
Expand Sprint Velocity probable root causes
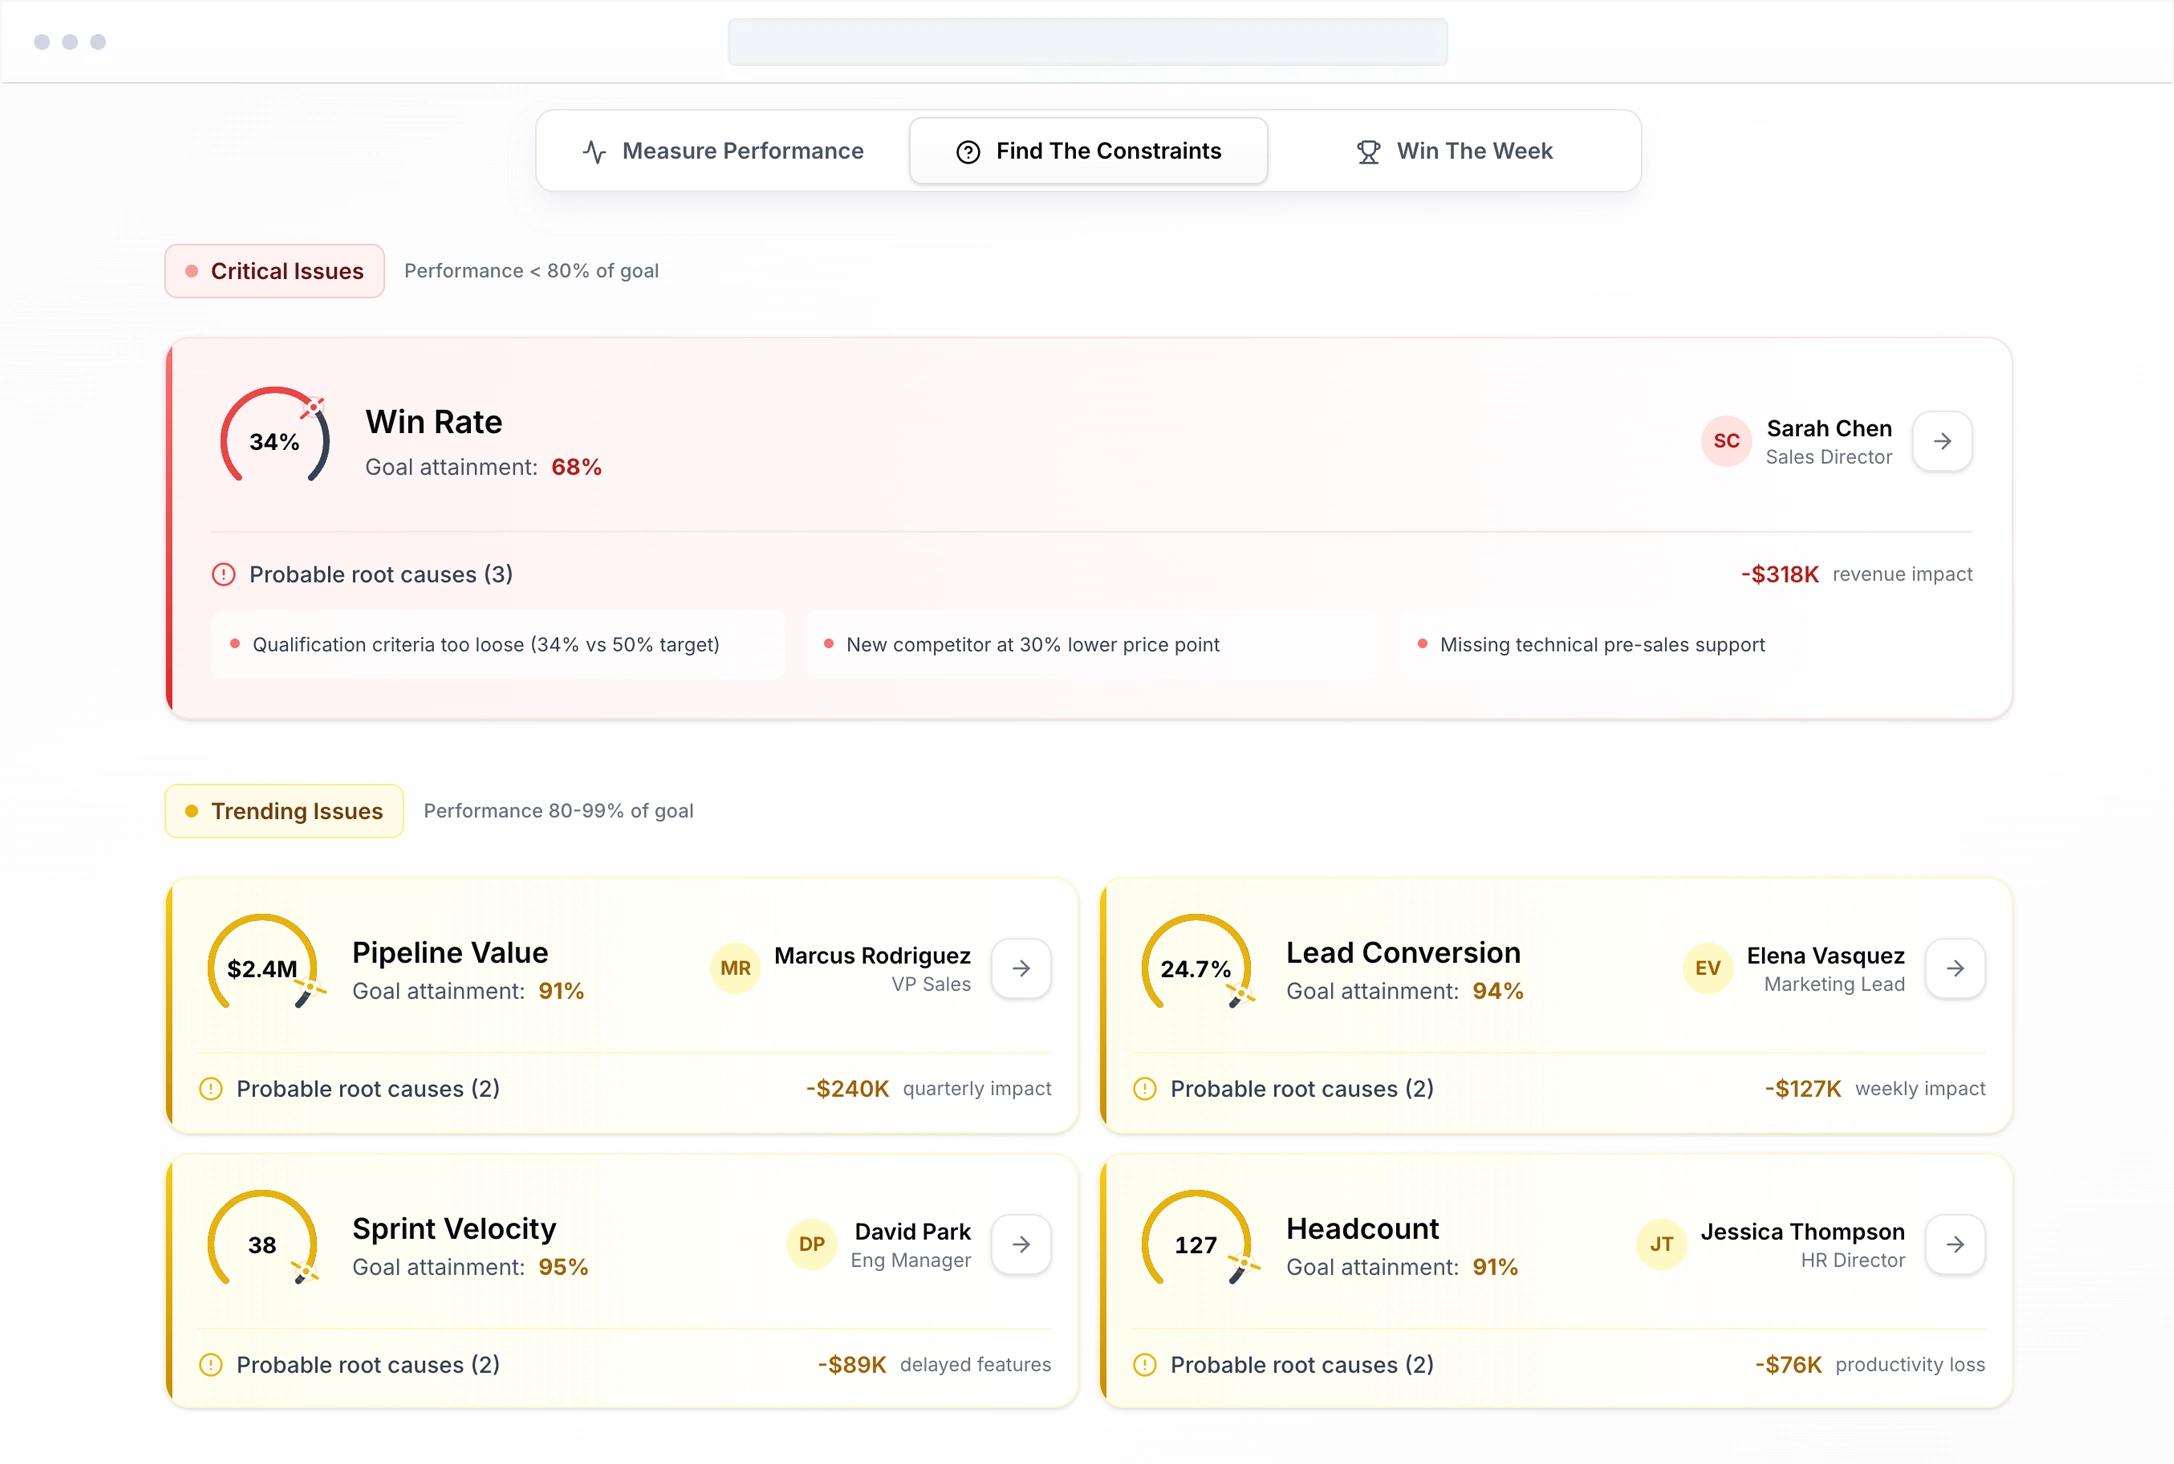coord(367,1364)
